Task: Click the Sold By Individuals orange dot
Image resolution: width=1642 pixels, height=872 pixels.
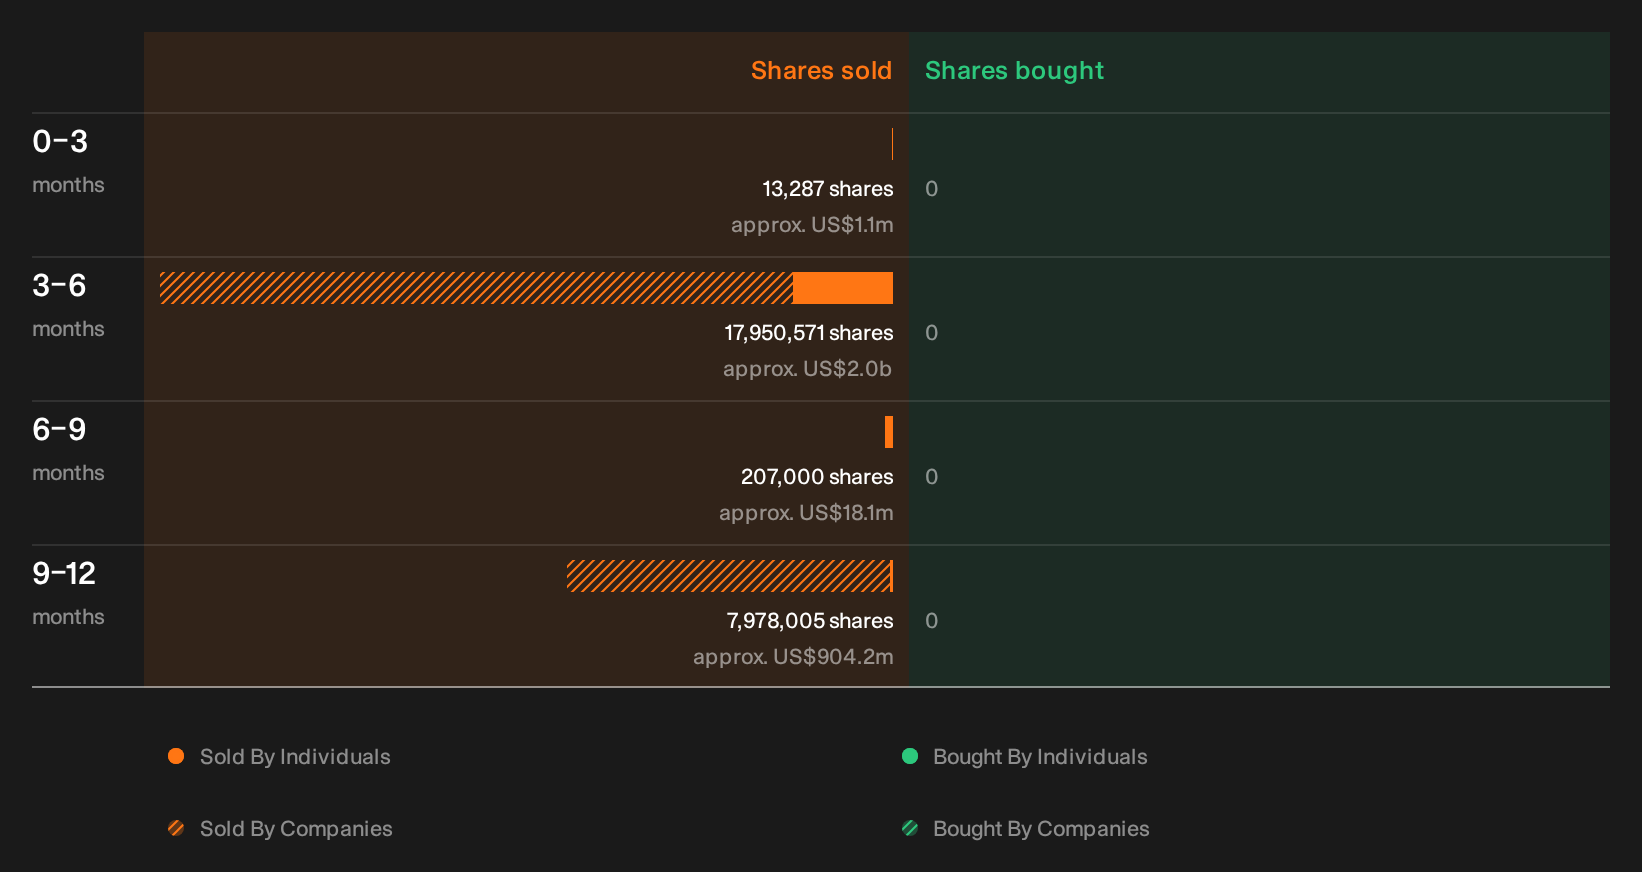Action: [x=176, y=756]
